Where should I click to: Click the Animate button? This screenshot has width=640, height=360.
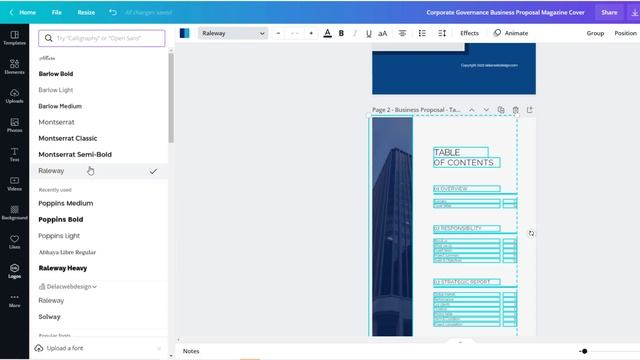(511, 33)
